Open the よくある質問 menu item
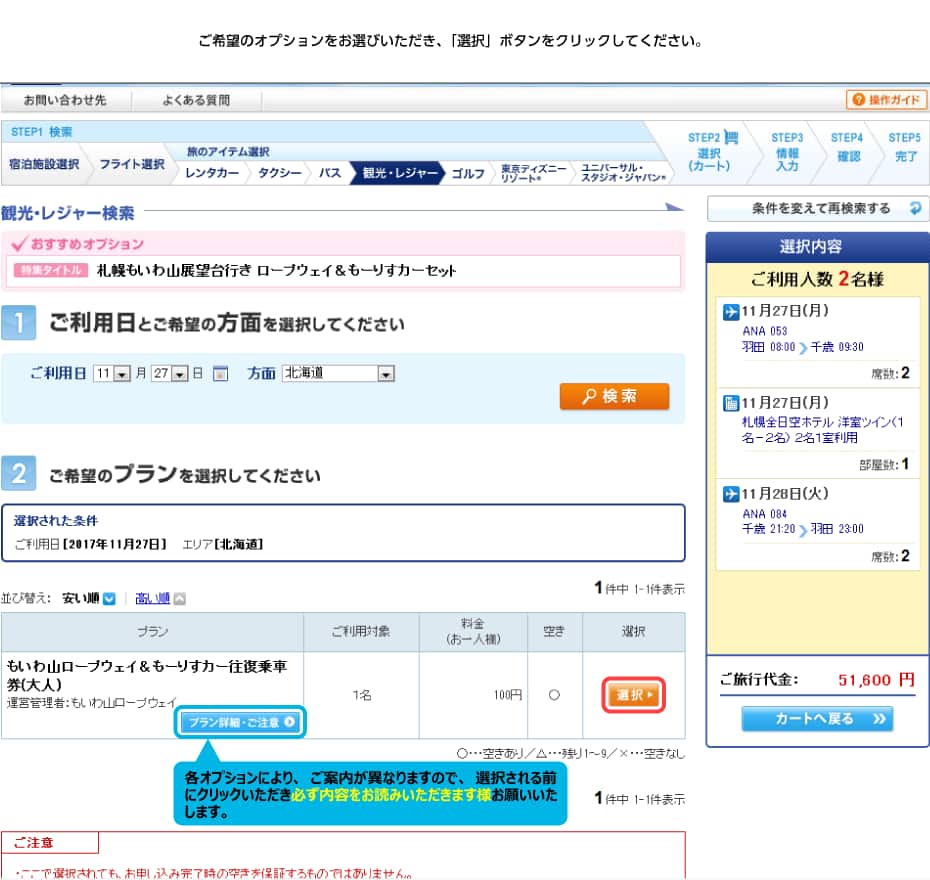 (196, 100)
